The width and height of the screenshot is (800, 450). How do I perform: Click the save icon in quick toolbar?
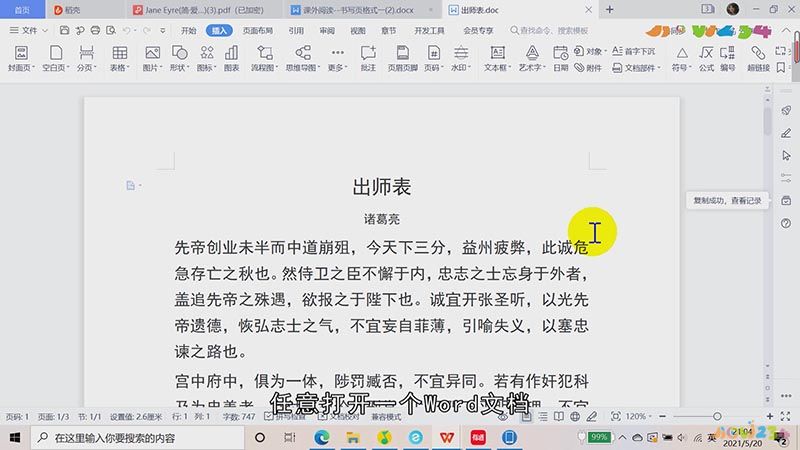(64, 31)
